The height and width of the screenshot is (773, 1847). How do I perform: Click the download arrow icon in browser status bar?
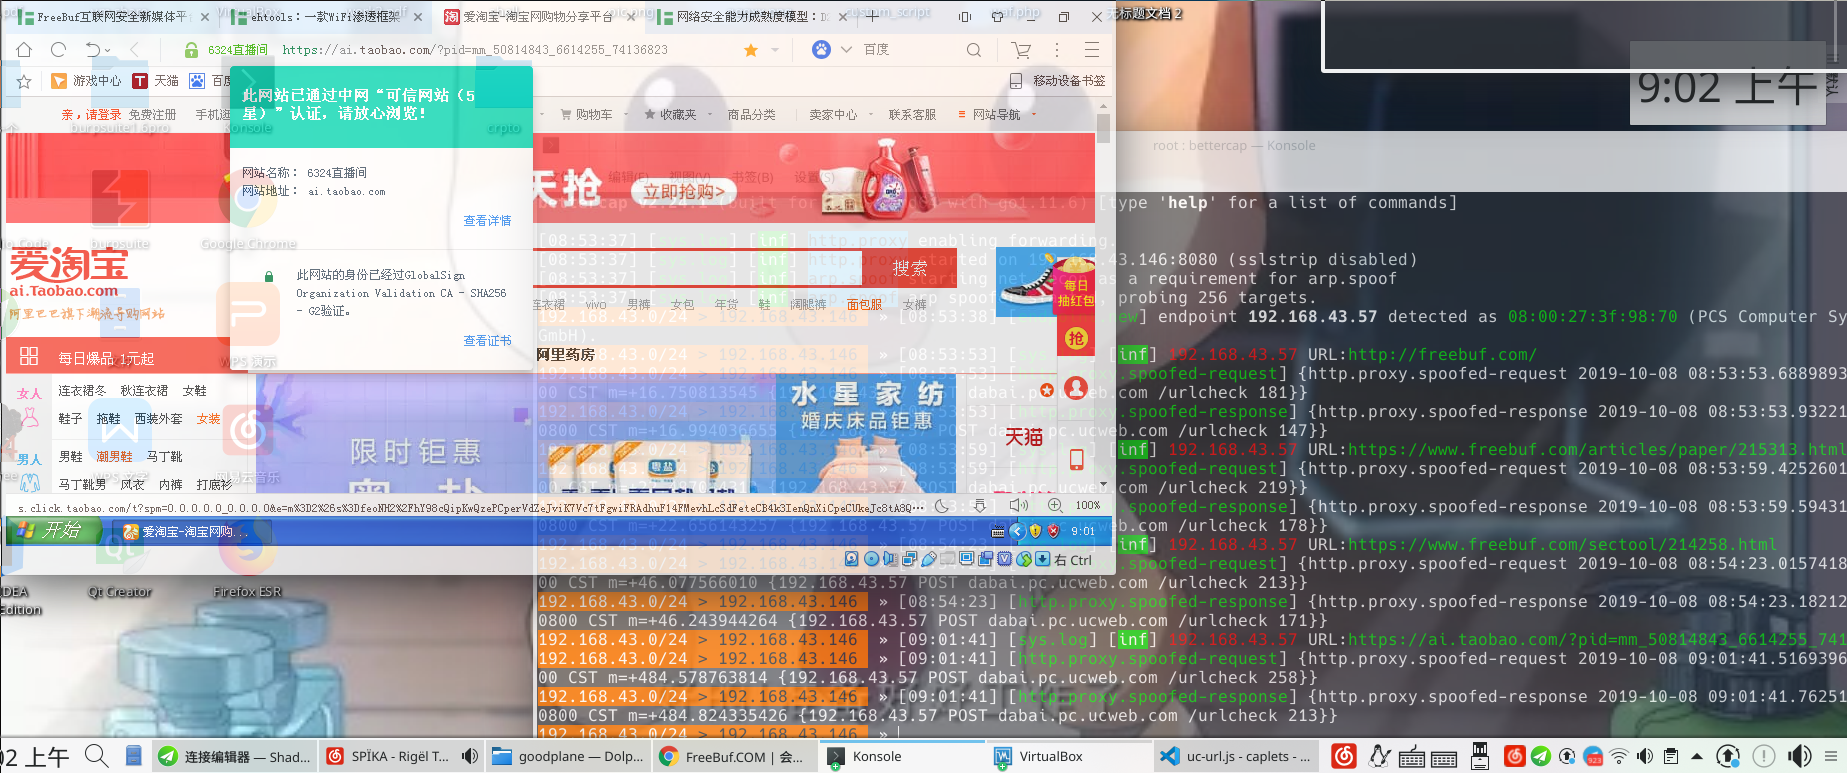[x=980, y=506]
